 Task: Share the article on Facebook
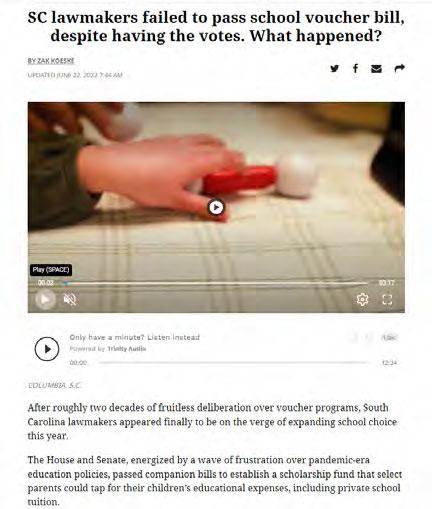[x=355, y=68]
